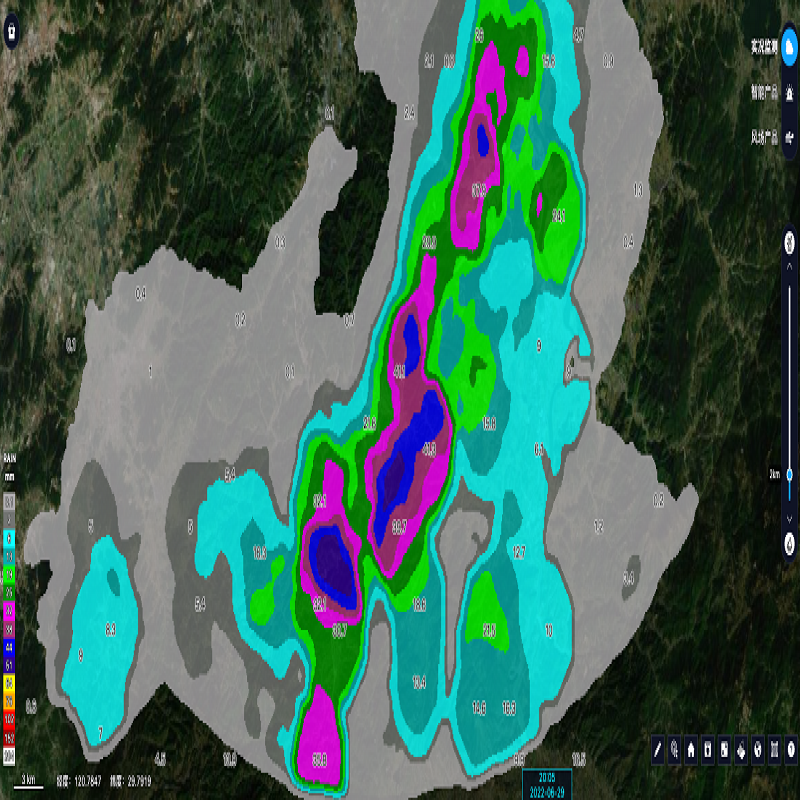Click the round icon below the height slider

pos(789,543)
